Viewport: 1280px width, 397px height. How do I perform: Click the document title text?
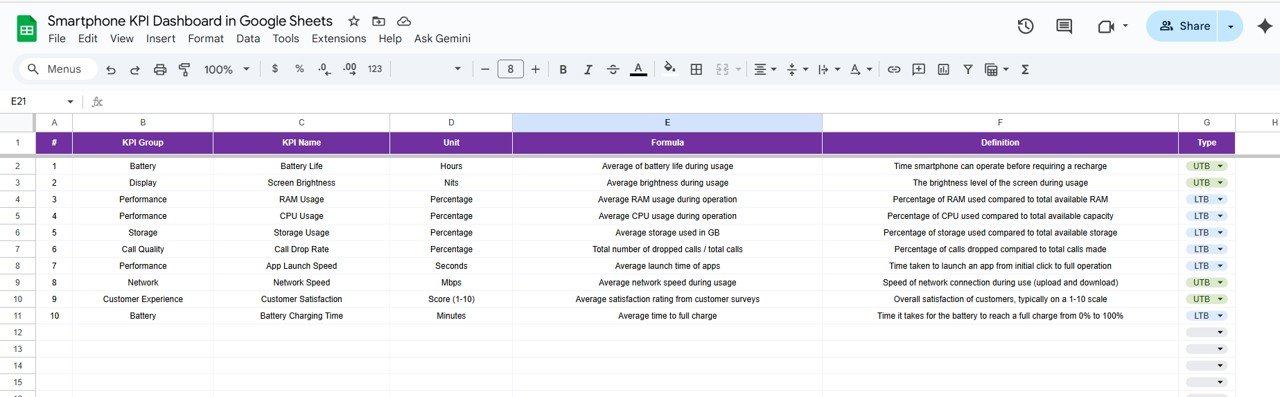(x=190, y=21)
